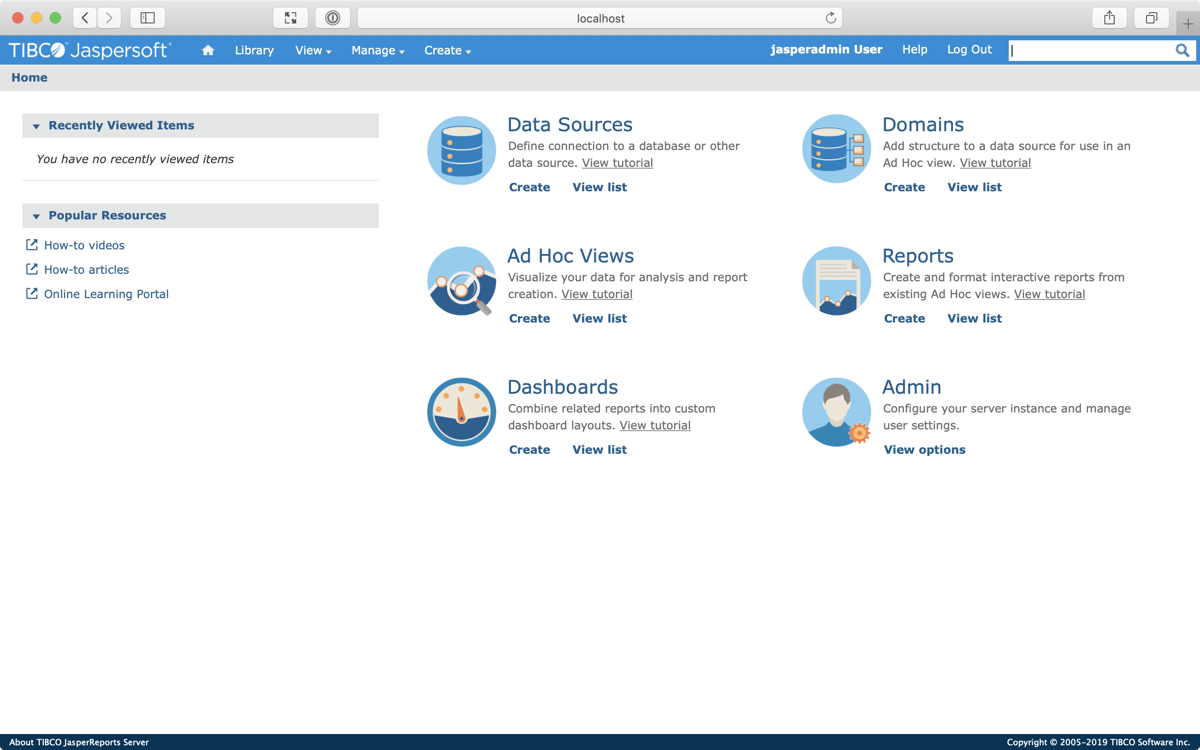Click the Data Sources database icon
Screen dimensions: 1200x750
click(x=461, y=150)
